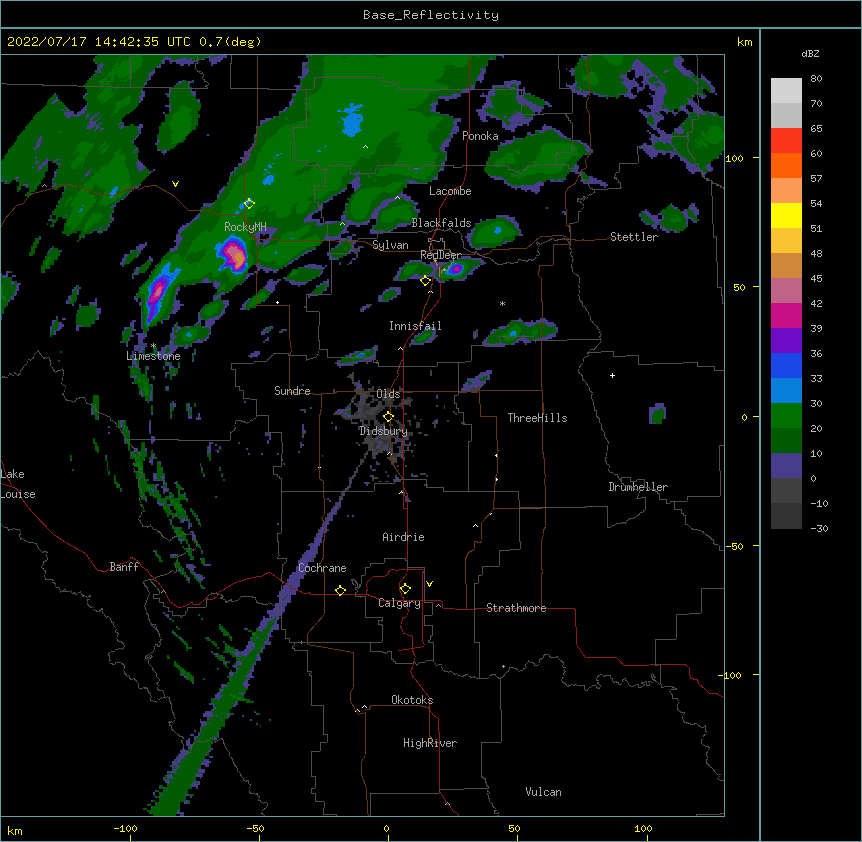Click the Sylvan label
Screen dimensions: 862x842
point(390,245)
